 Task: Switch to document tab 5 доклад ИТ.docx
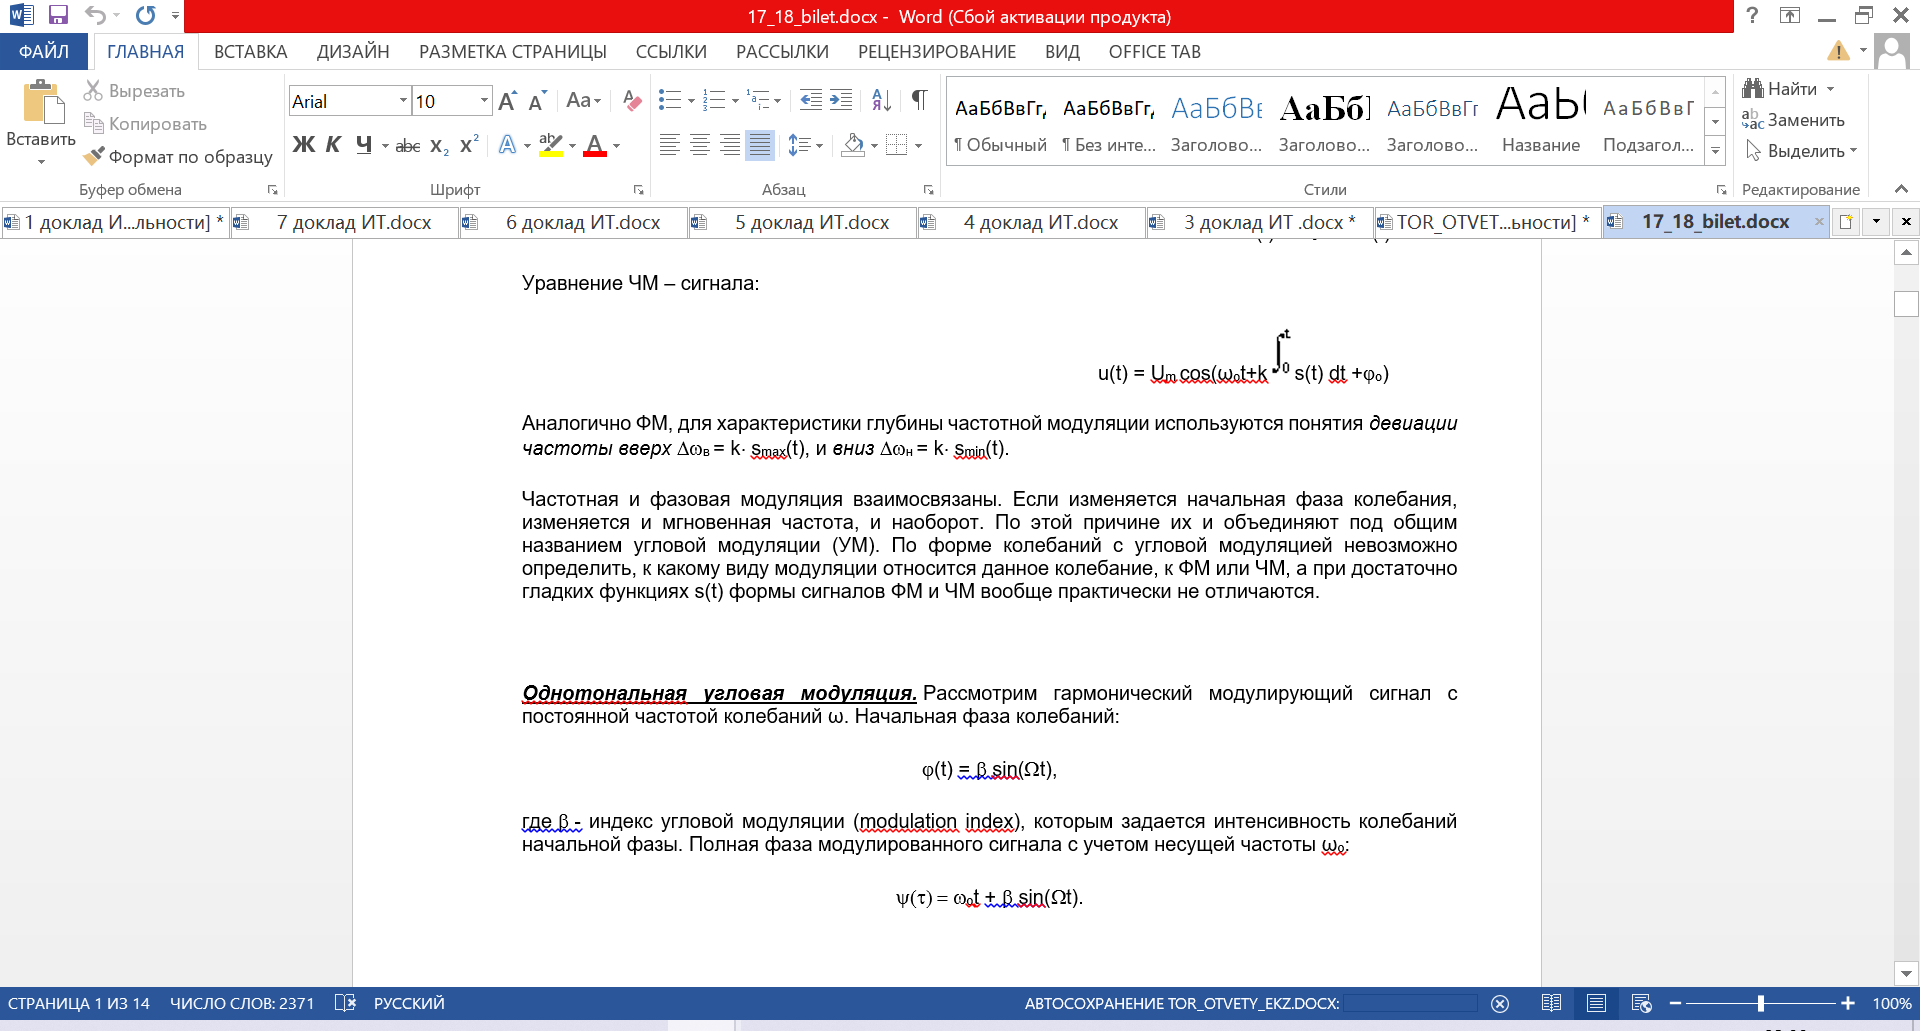(x=803, y=222)
